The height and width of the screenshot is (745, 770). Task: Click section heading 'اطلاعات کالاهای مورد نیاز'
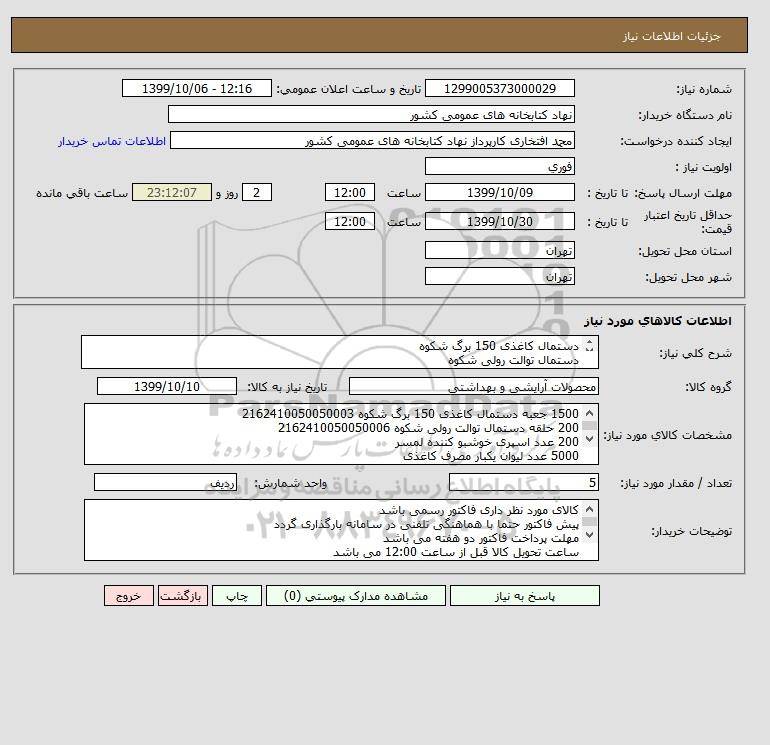(x=658, y=321)
